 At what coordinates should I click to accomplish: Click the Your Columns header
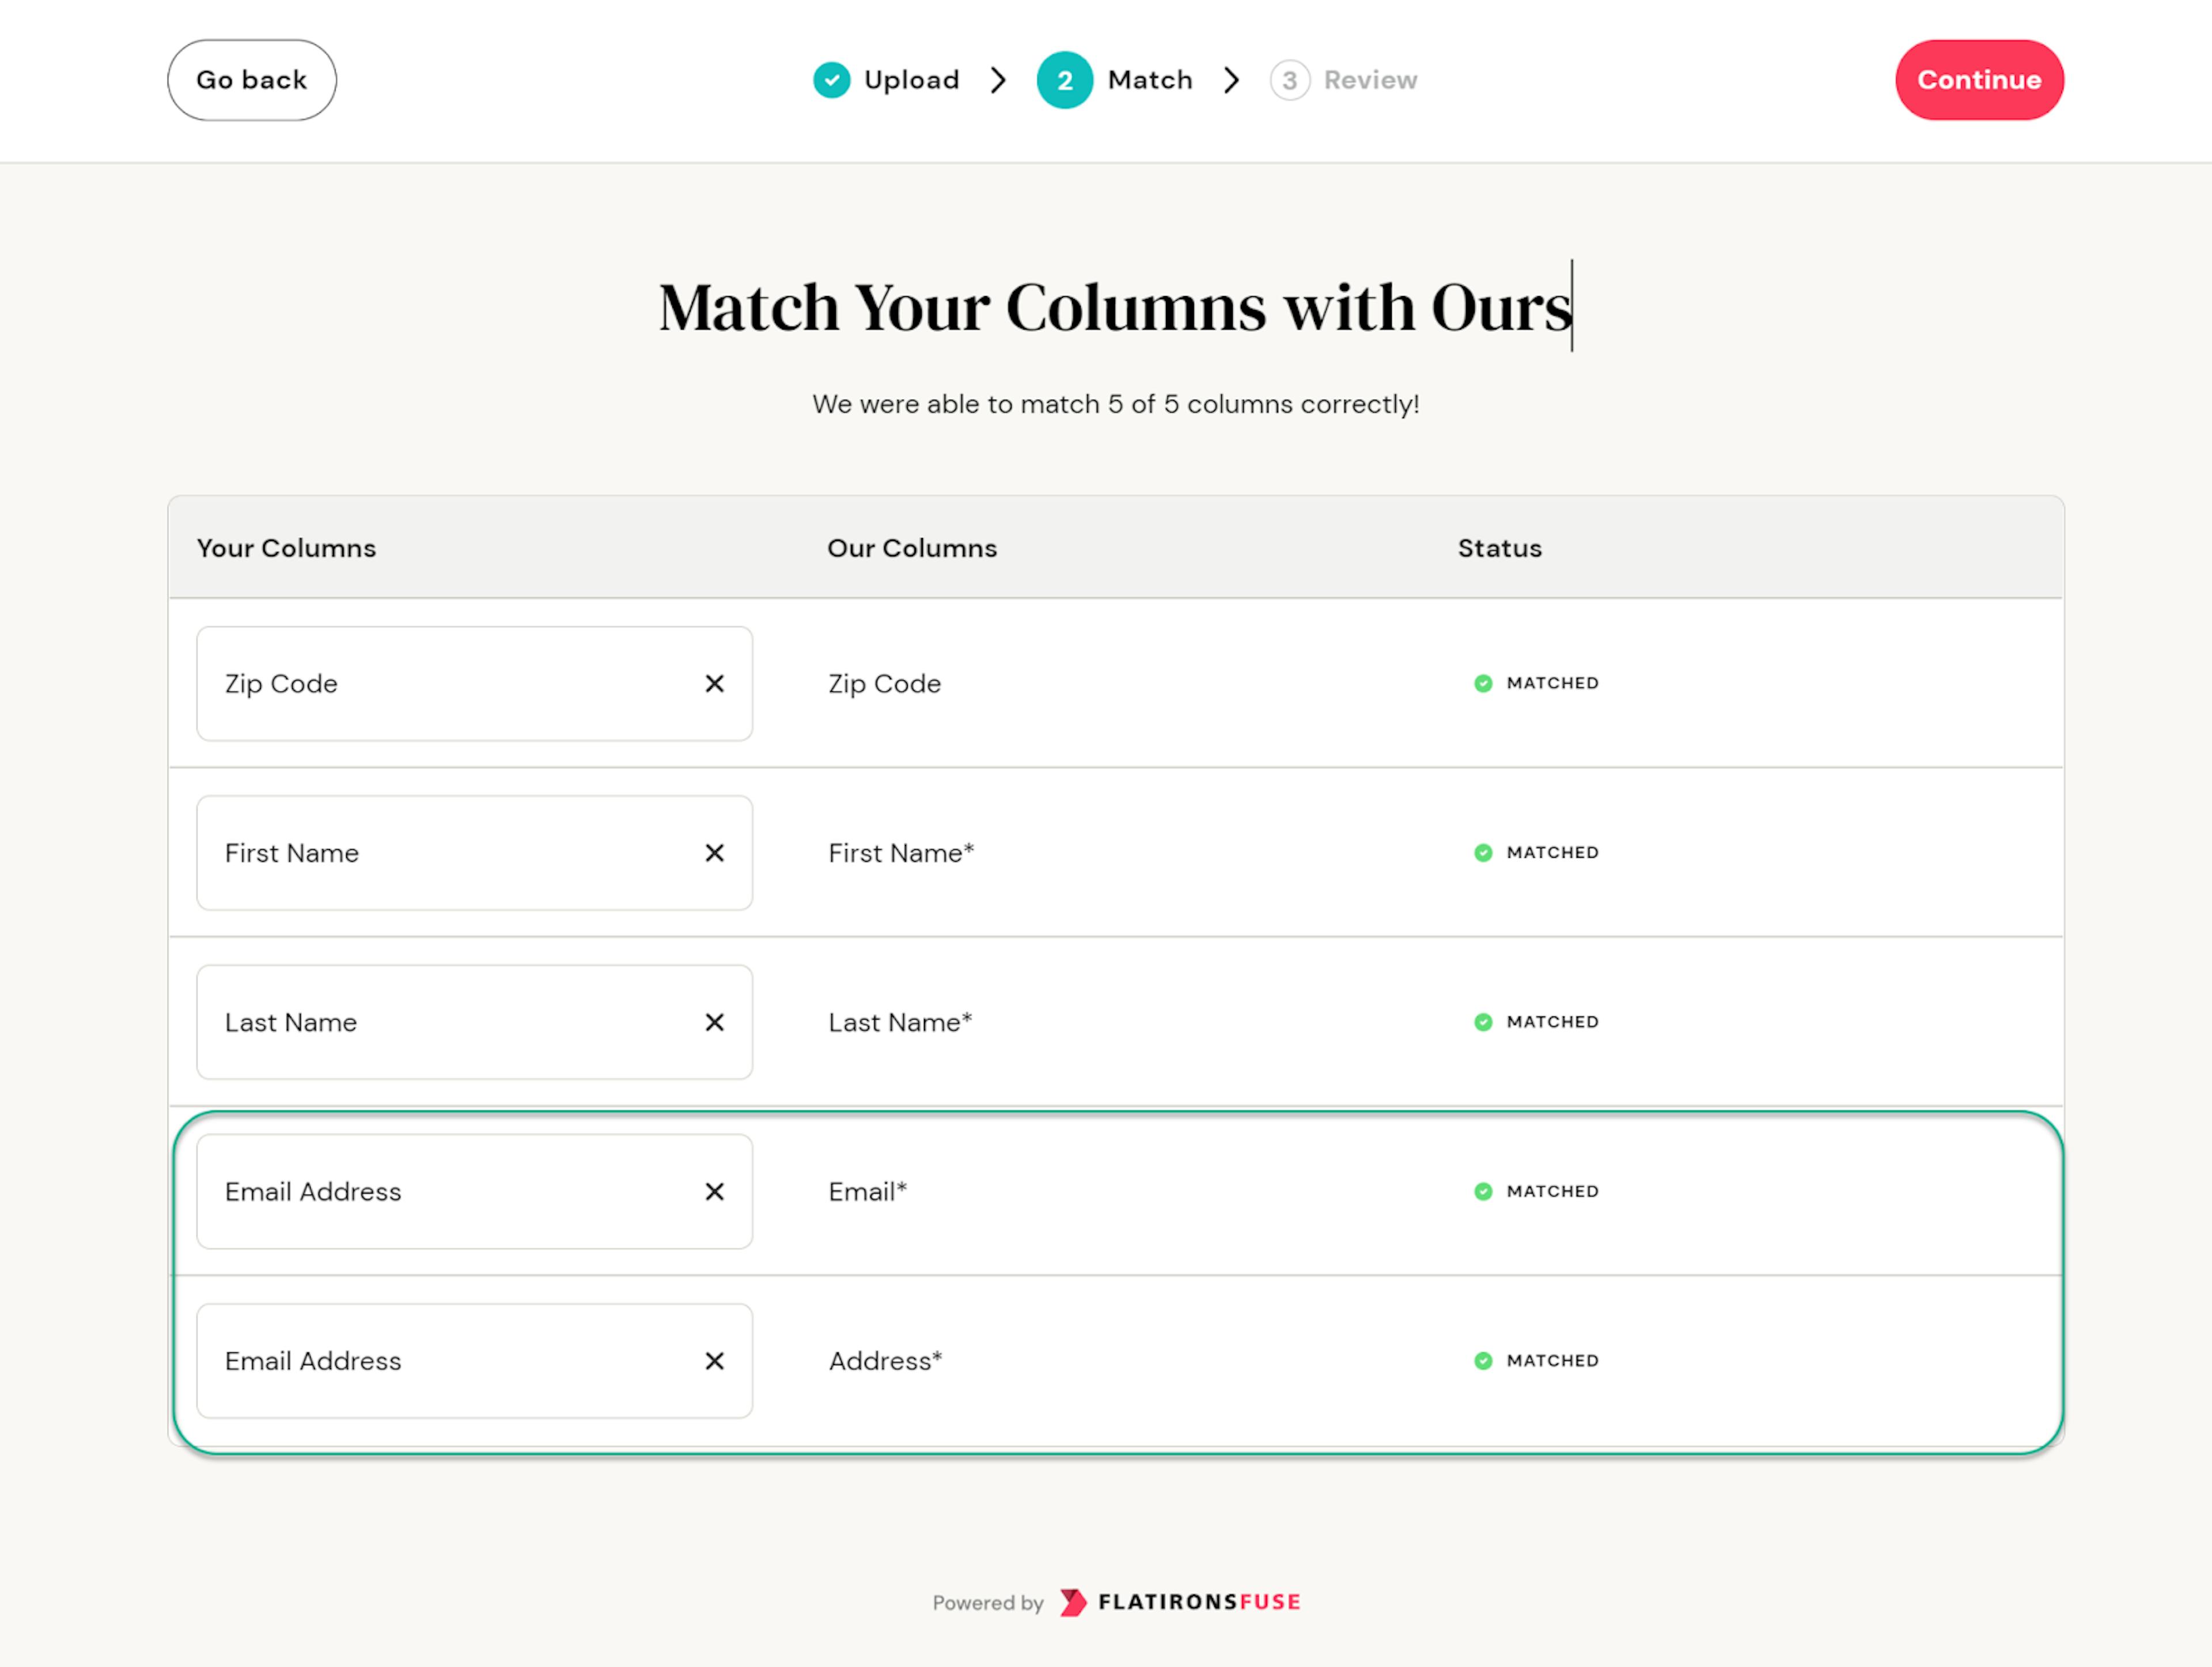click(286, 548)
